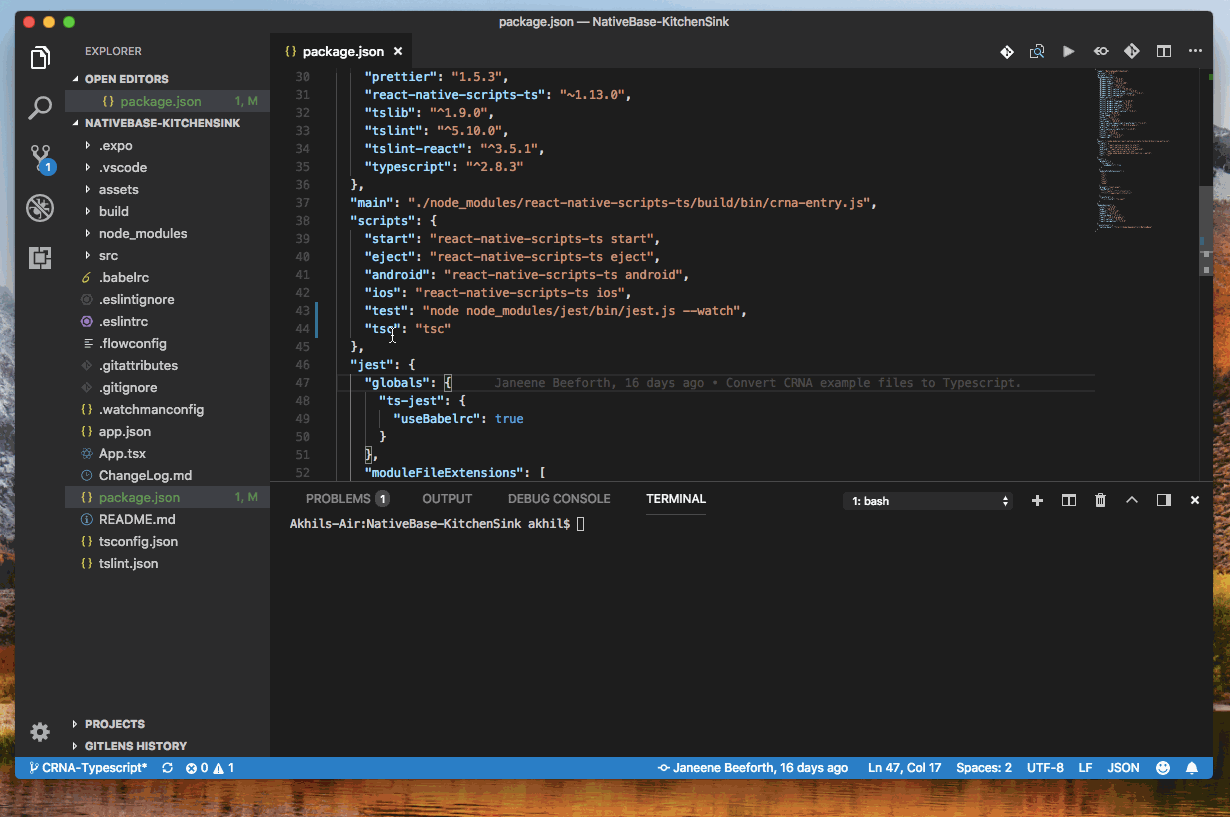This screenshot has width=1230, height=817.
Task: Open the Extensions view in activity bar
Action: 40,257
